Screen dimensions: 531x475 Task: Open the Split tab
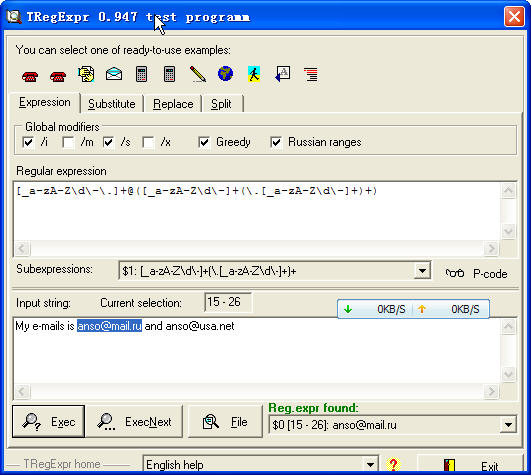pyautogui.click(x=221, y=104)
